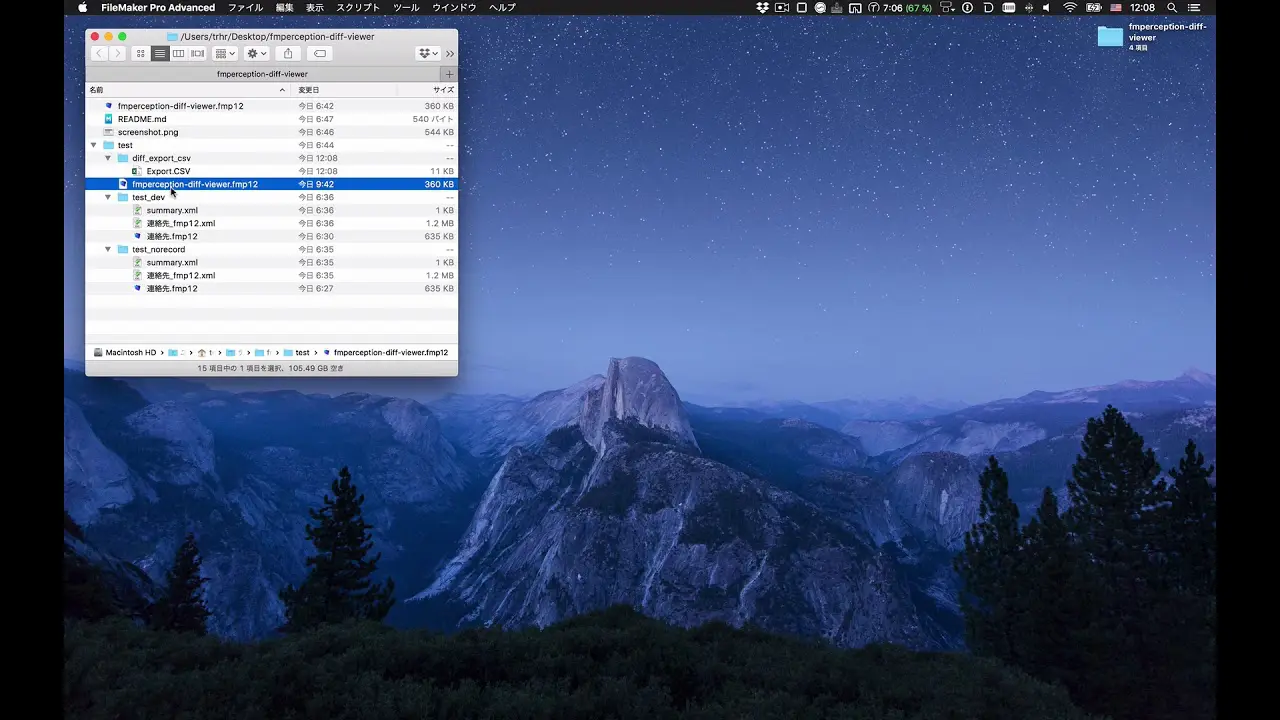The image size is (1280, 720).
Task: Switch Finder to cover flow view
Action: point(197,54)
